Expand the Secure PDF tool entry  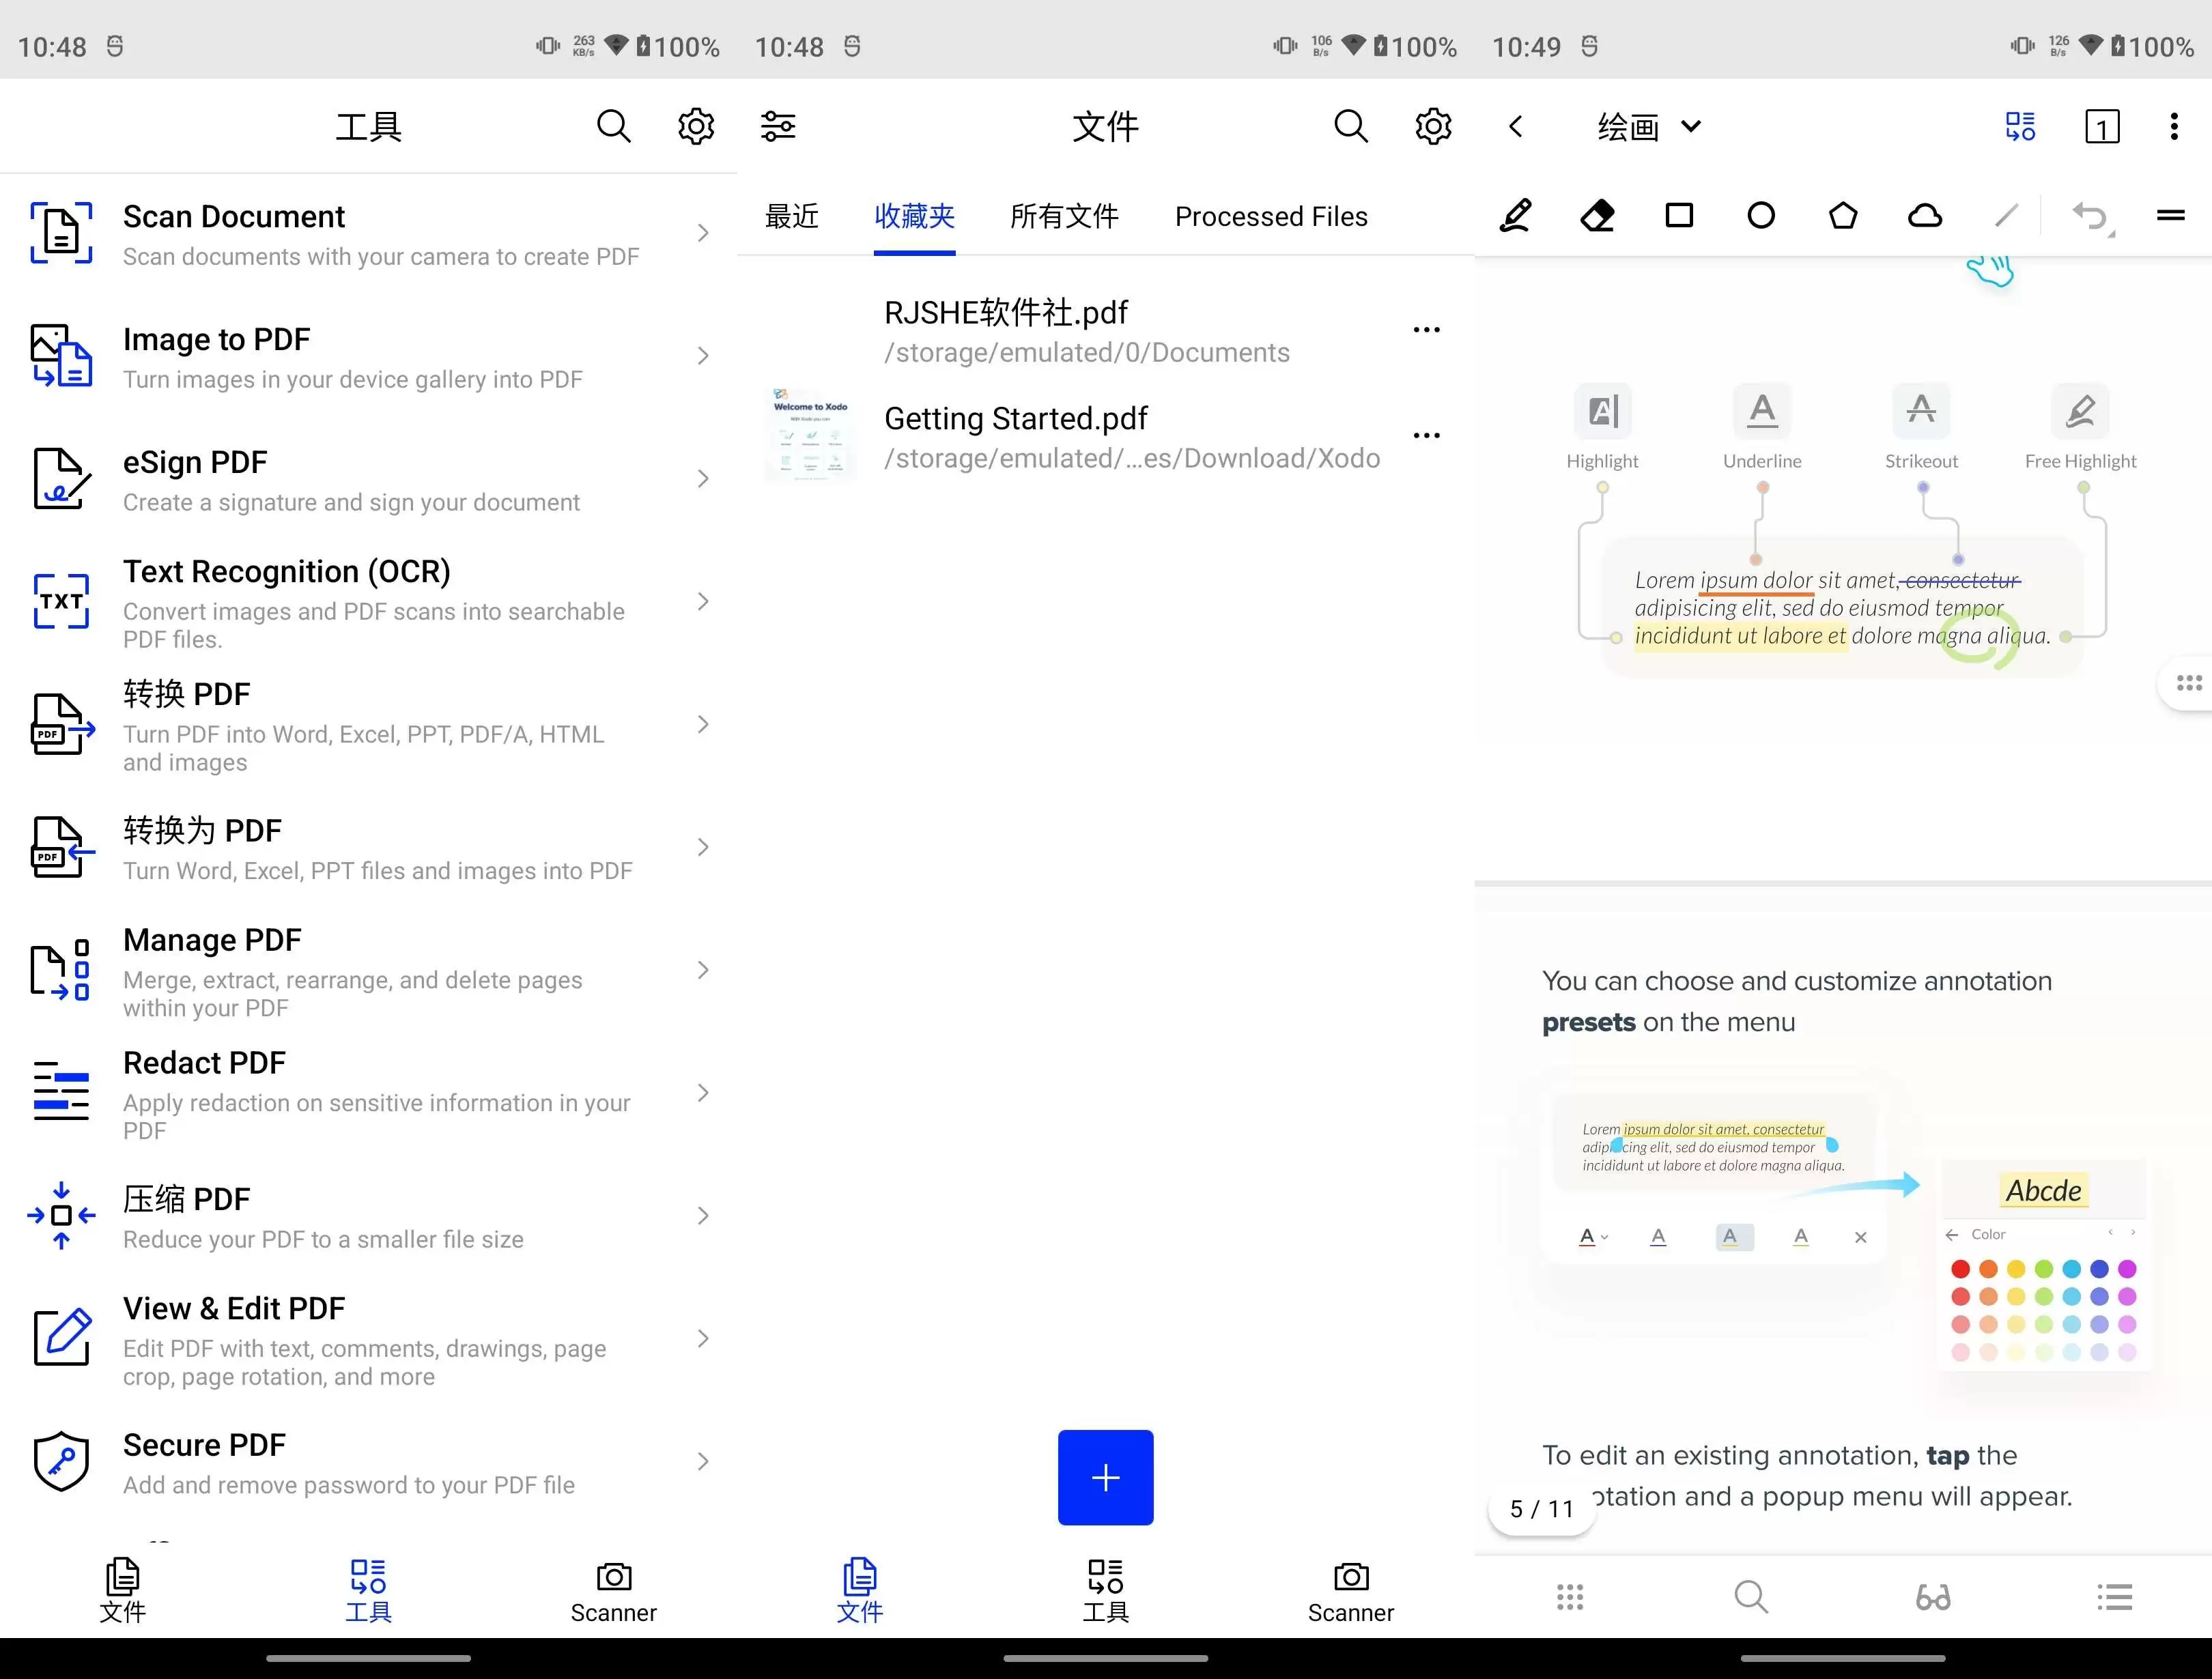point(702,1461)
